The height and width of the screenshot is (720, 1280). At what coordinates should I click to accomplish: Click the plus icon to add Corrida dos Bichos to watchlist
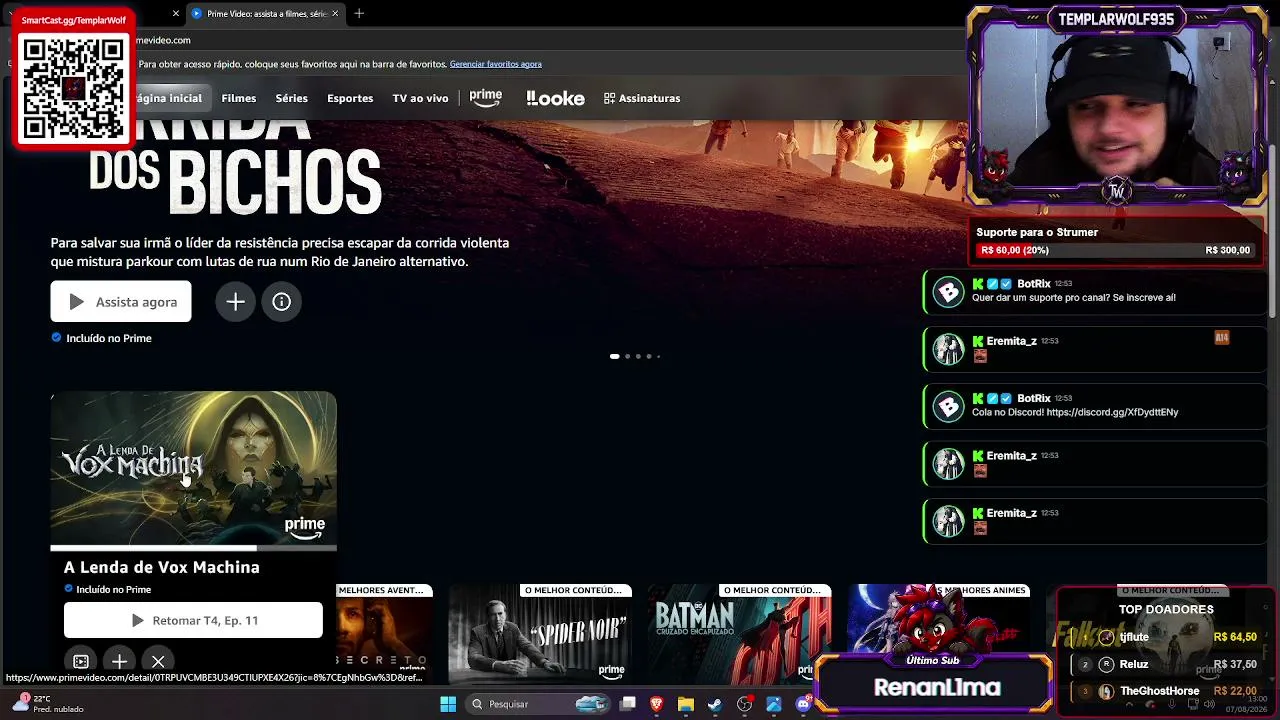tap(235, 302)
